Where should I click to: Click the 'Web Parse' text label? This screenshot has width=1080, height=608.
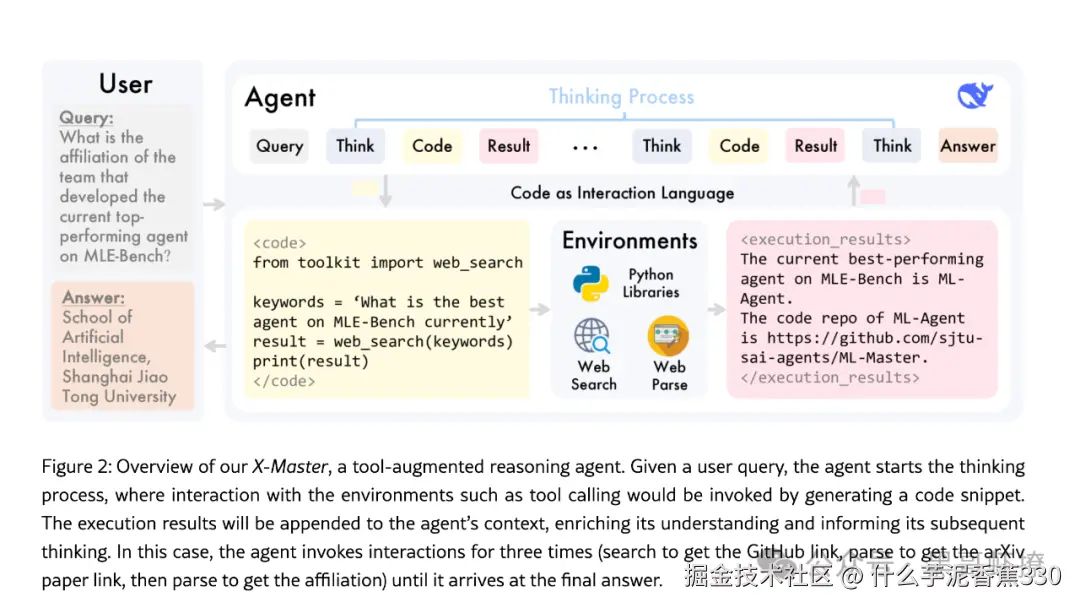[x=669, y=375]
